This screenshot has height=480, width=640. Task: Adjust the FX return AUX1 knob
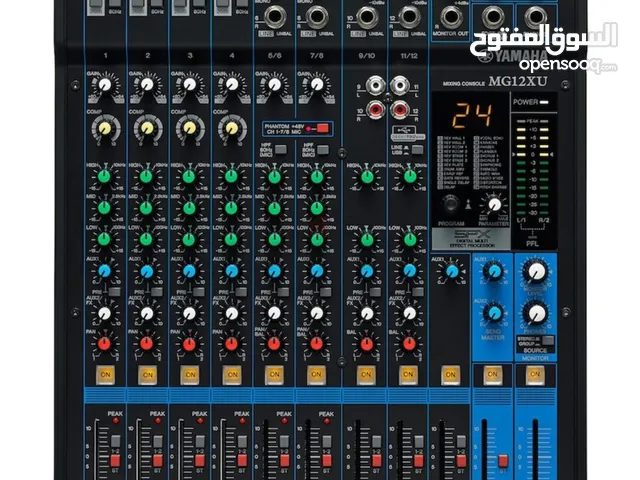(x=451, y=271)
